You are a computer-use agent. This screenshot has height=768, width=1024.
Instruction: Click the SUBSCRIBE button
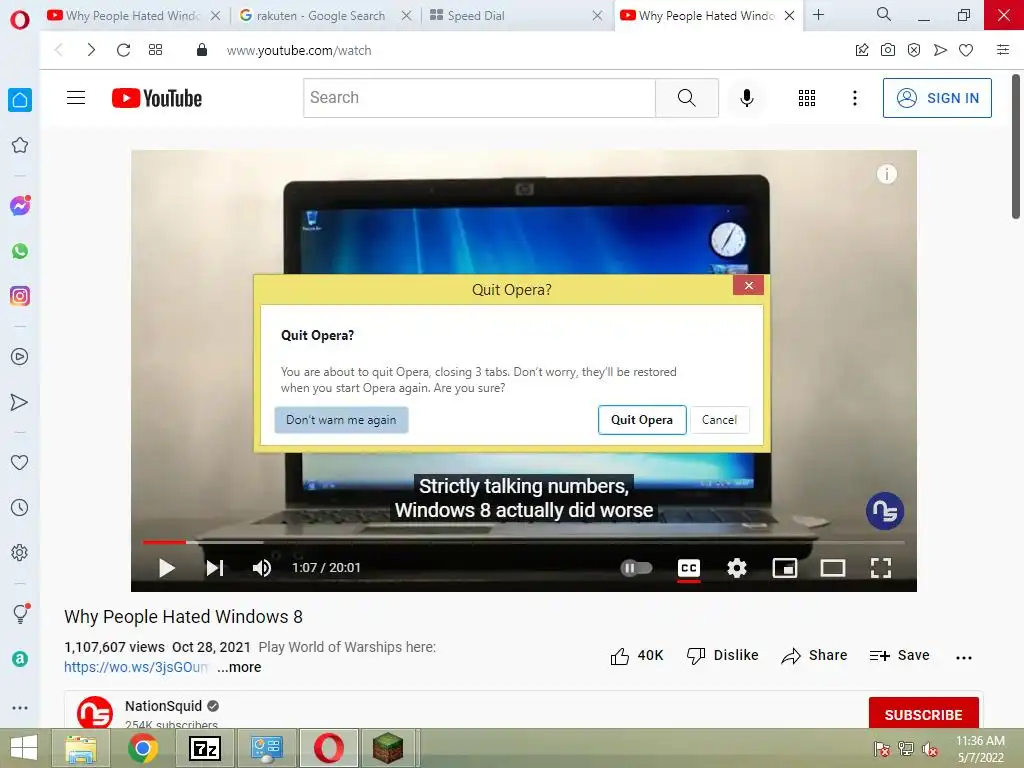(x=923, y=714)
